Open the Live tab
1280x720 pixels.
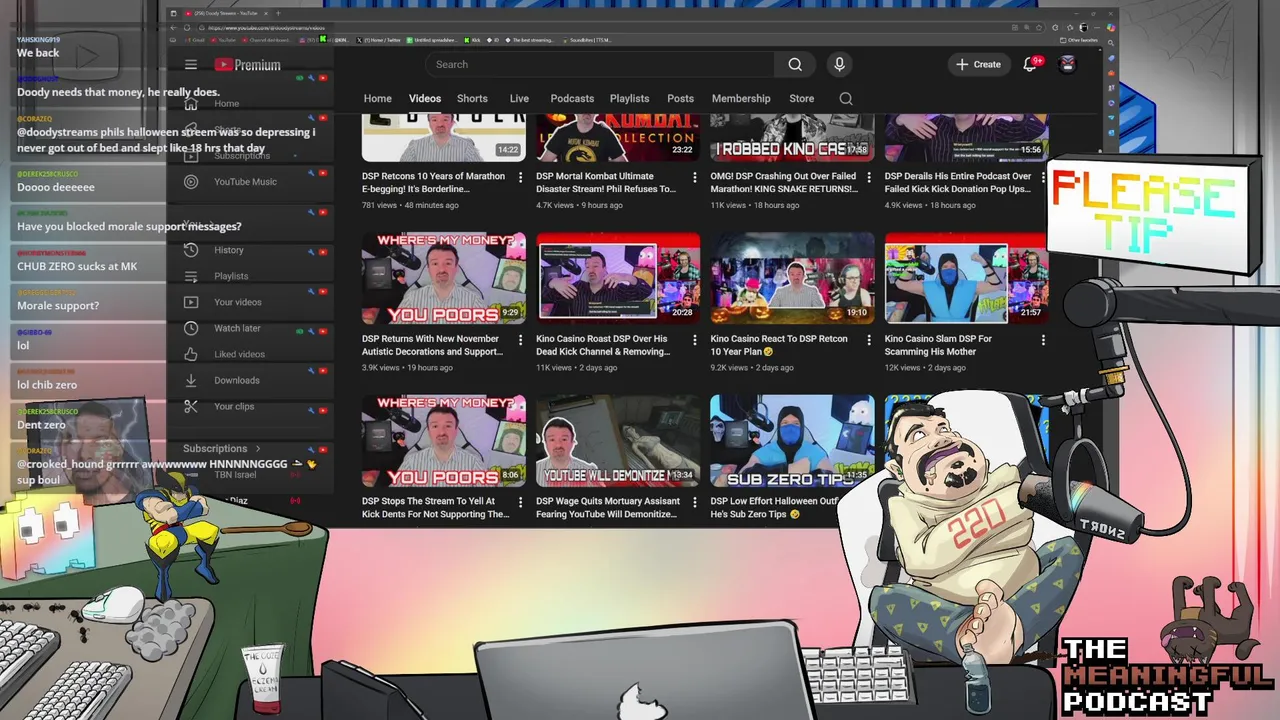pos(519,99)
